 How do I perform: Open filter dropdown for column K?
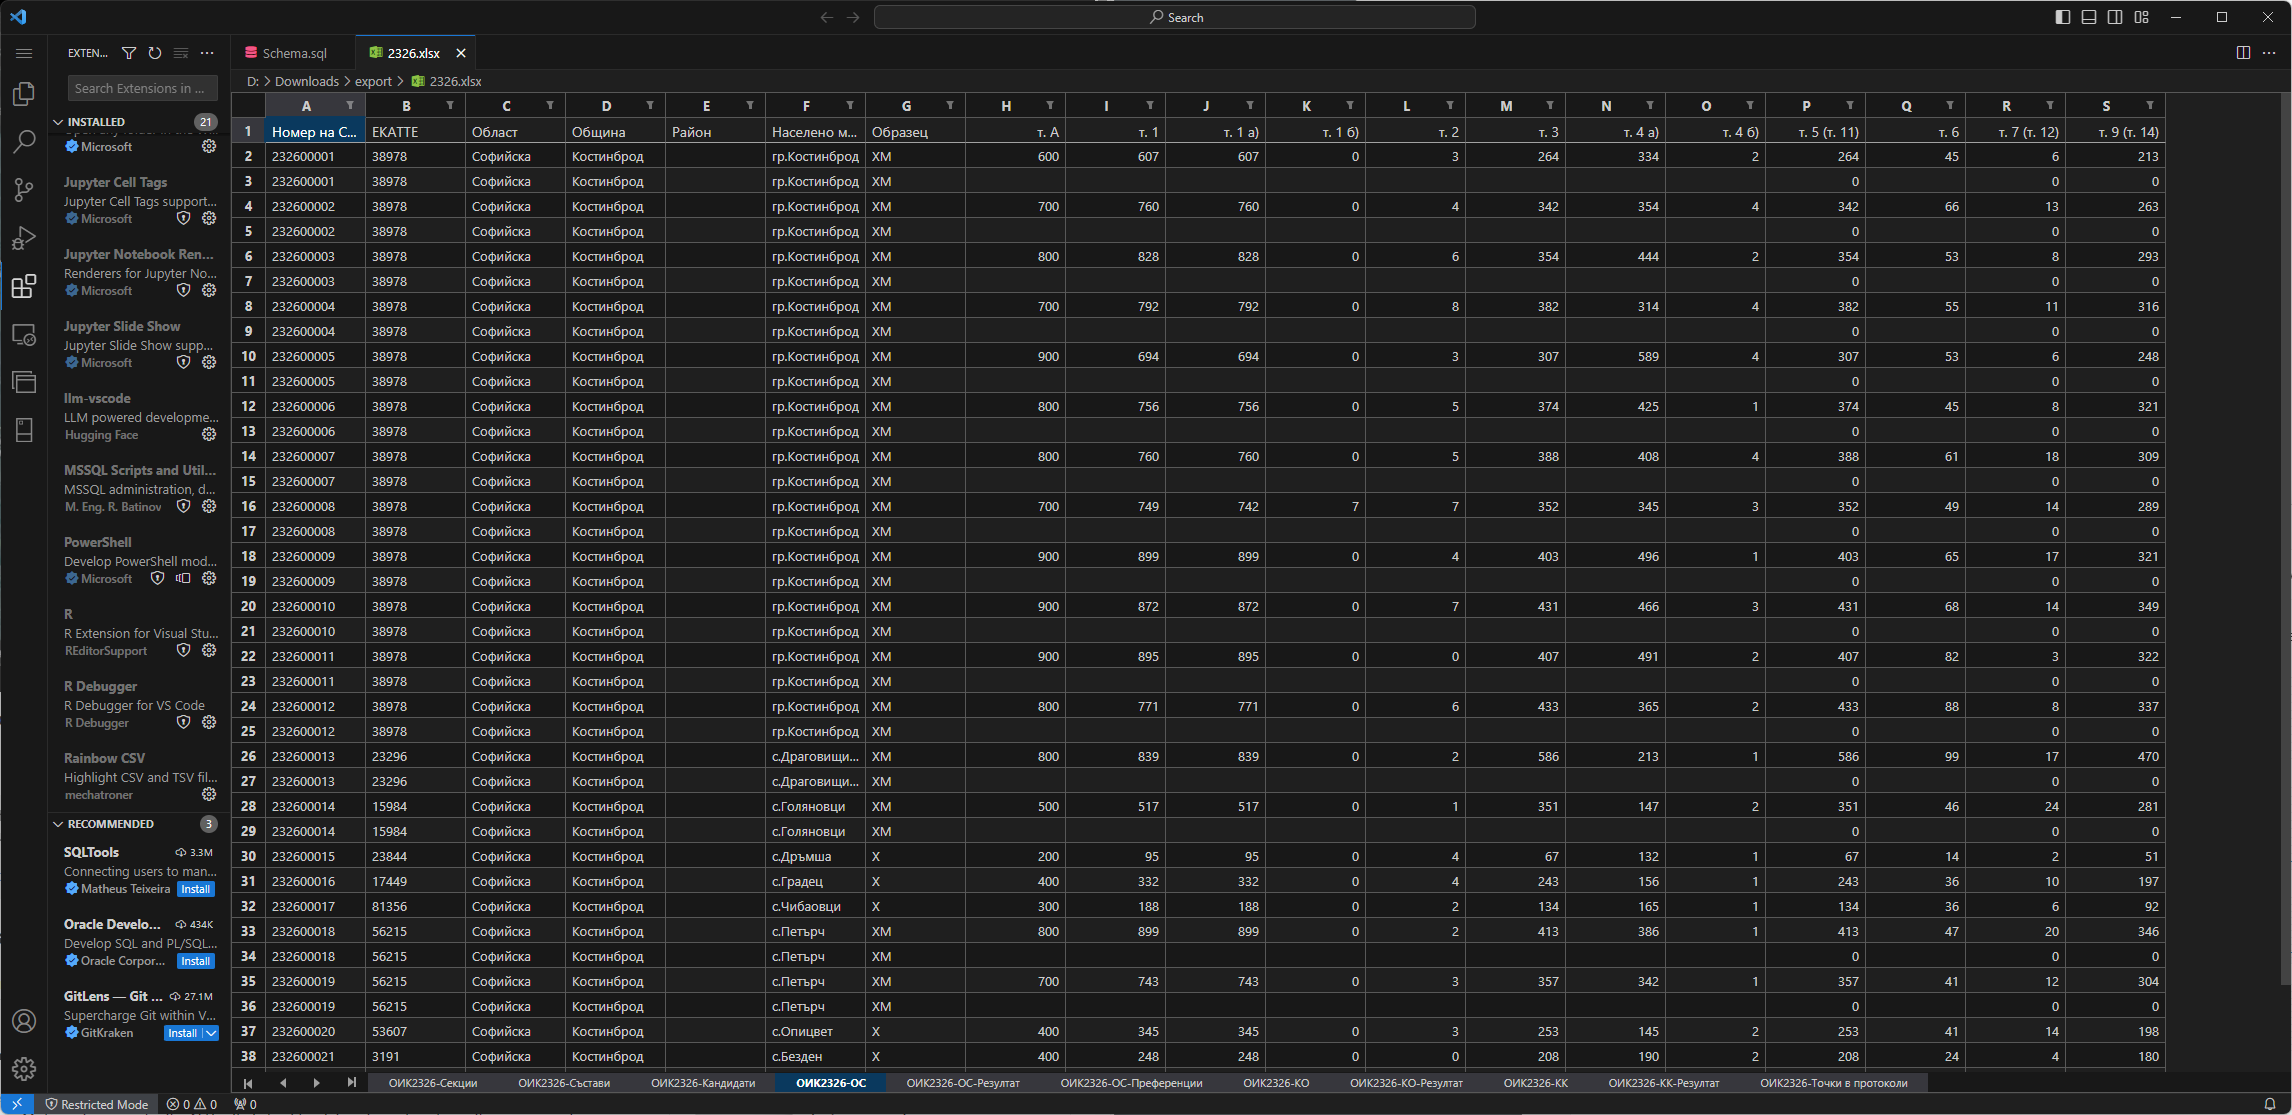[1350, 105]
